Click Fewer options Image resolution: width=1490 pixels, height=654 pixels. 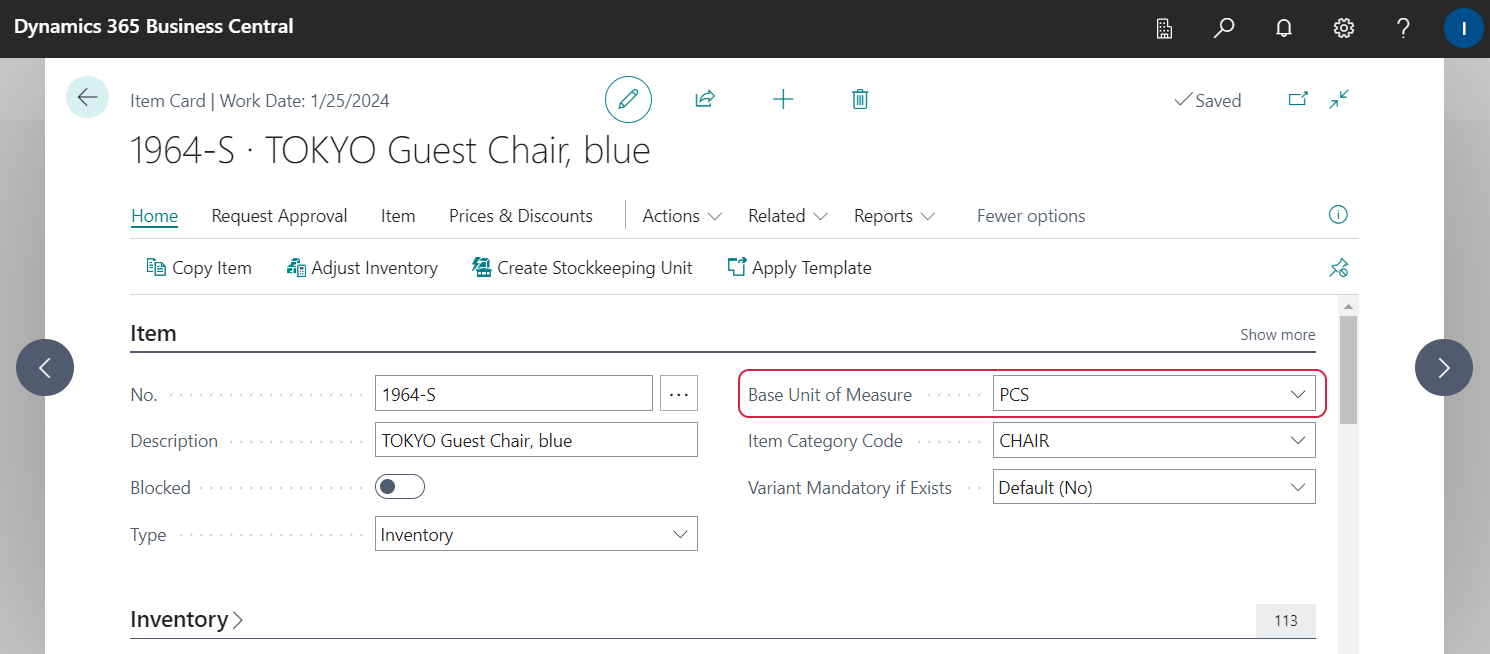(x=1031, y=216)
